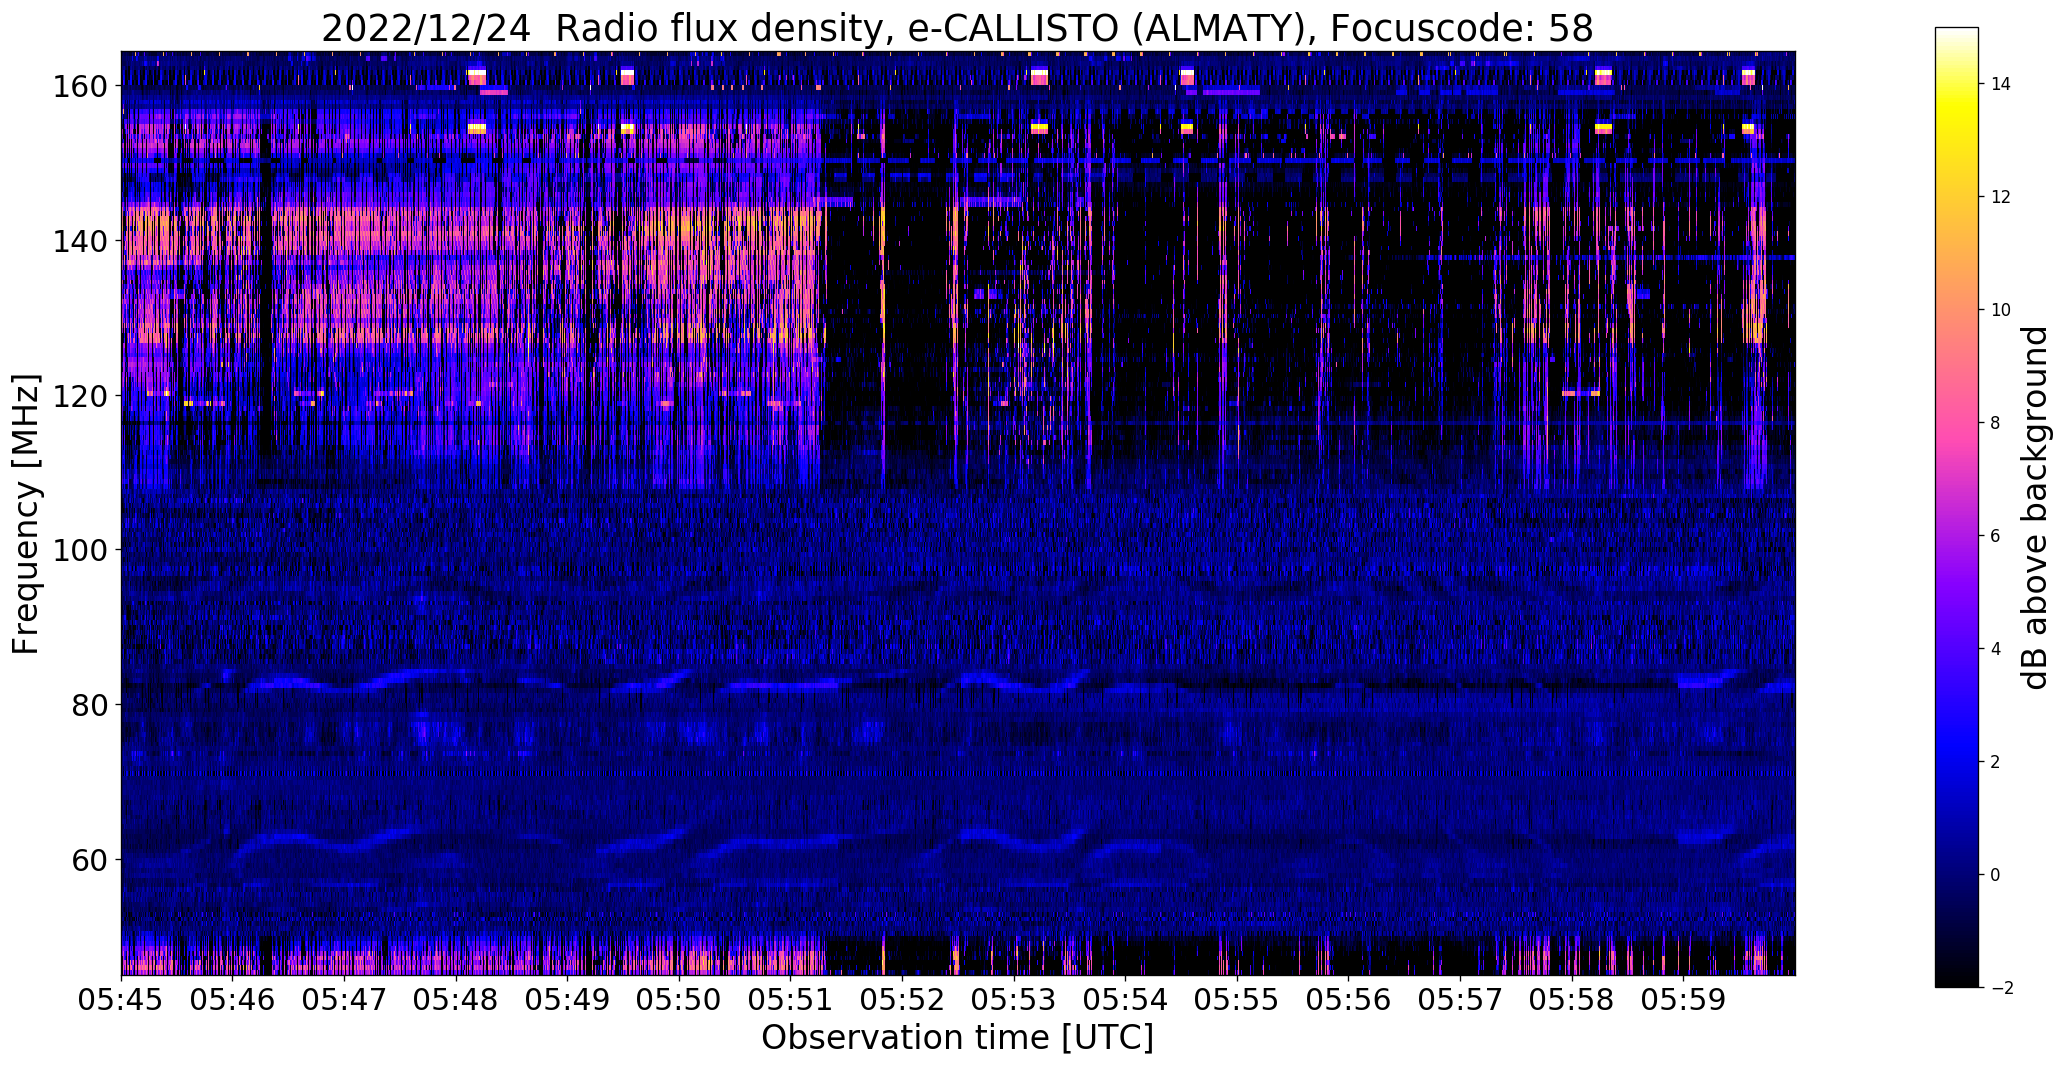Image resolution: width=2066 pixels, height=1067 pixels.
Task: Click the 05:48 time tick label
Action: coord(456,1000)
